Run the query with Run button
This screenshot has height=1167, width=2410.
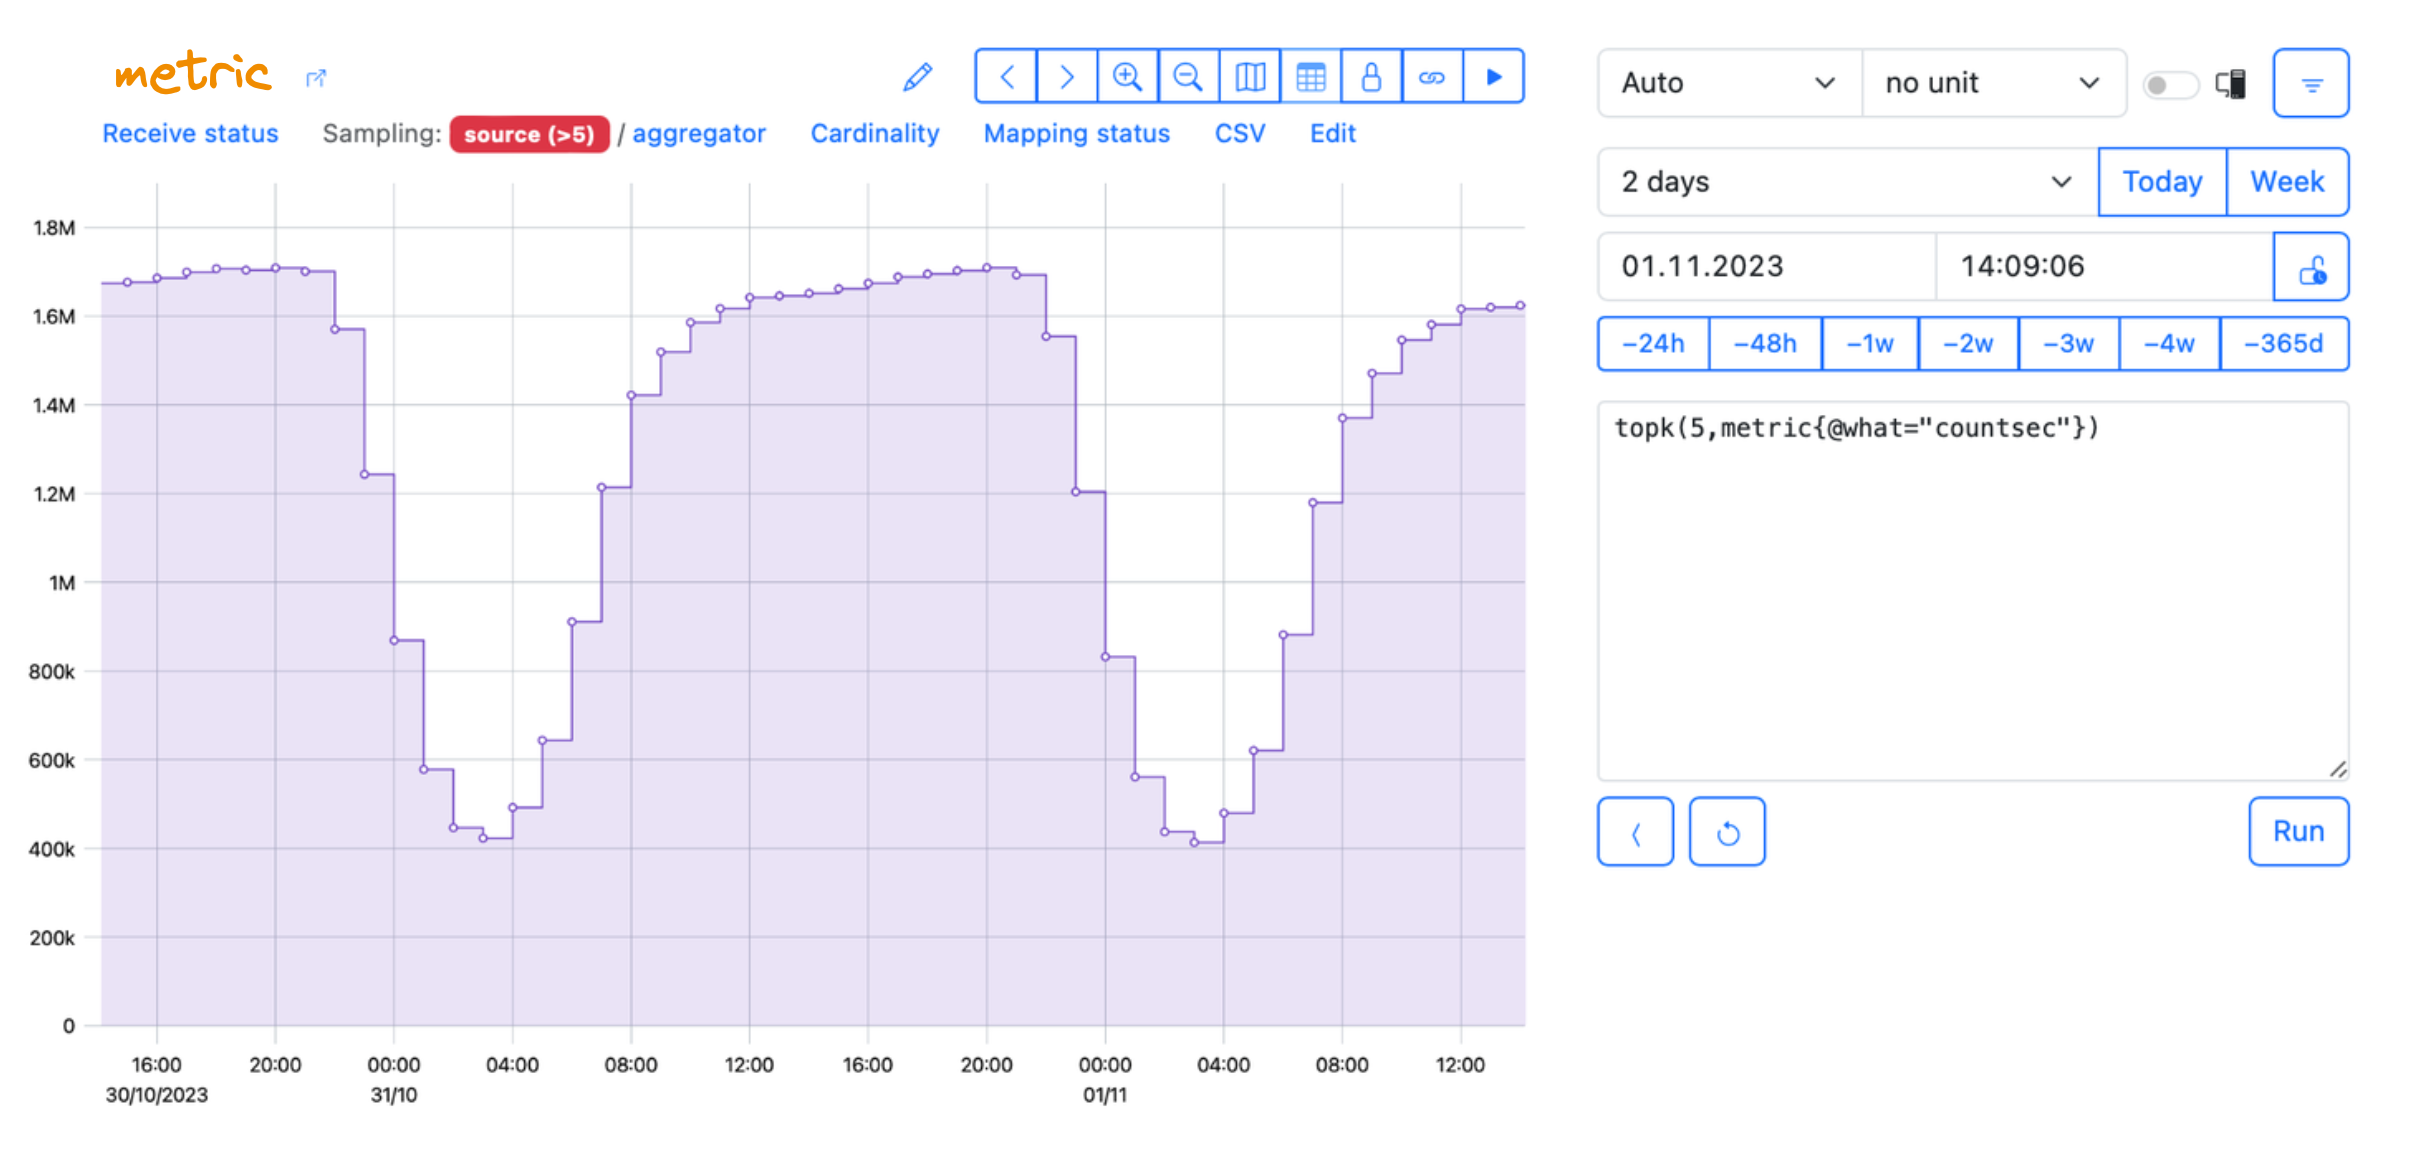(x=2298, y=831)
